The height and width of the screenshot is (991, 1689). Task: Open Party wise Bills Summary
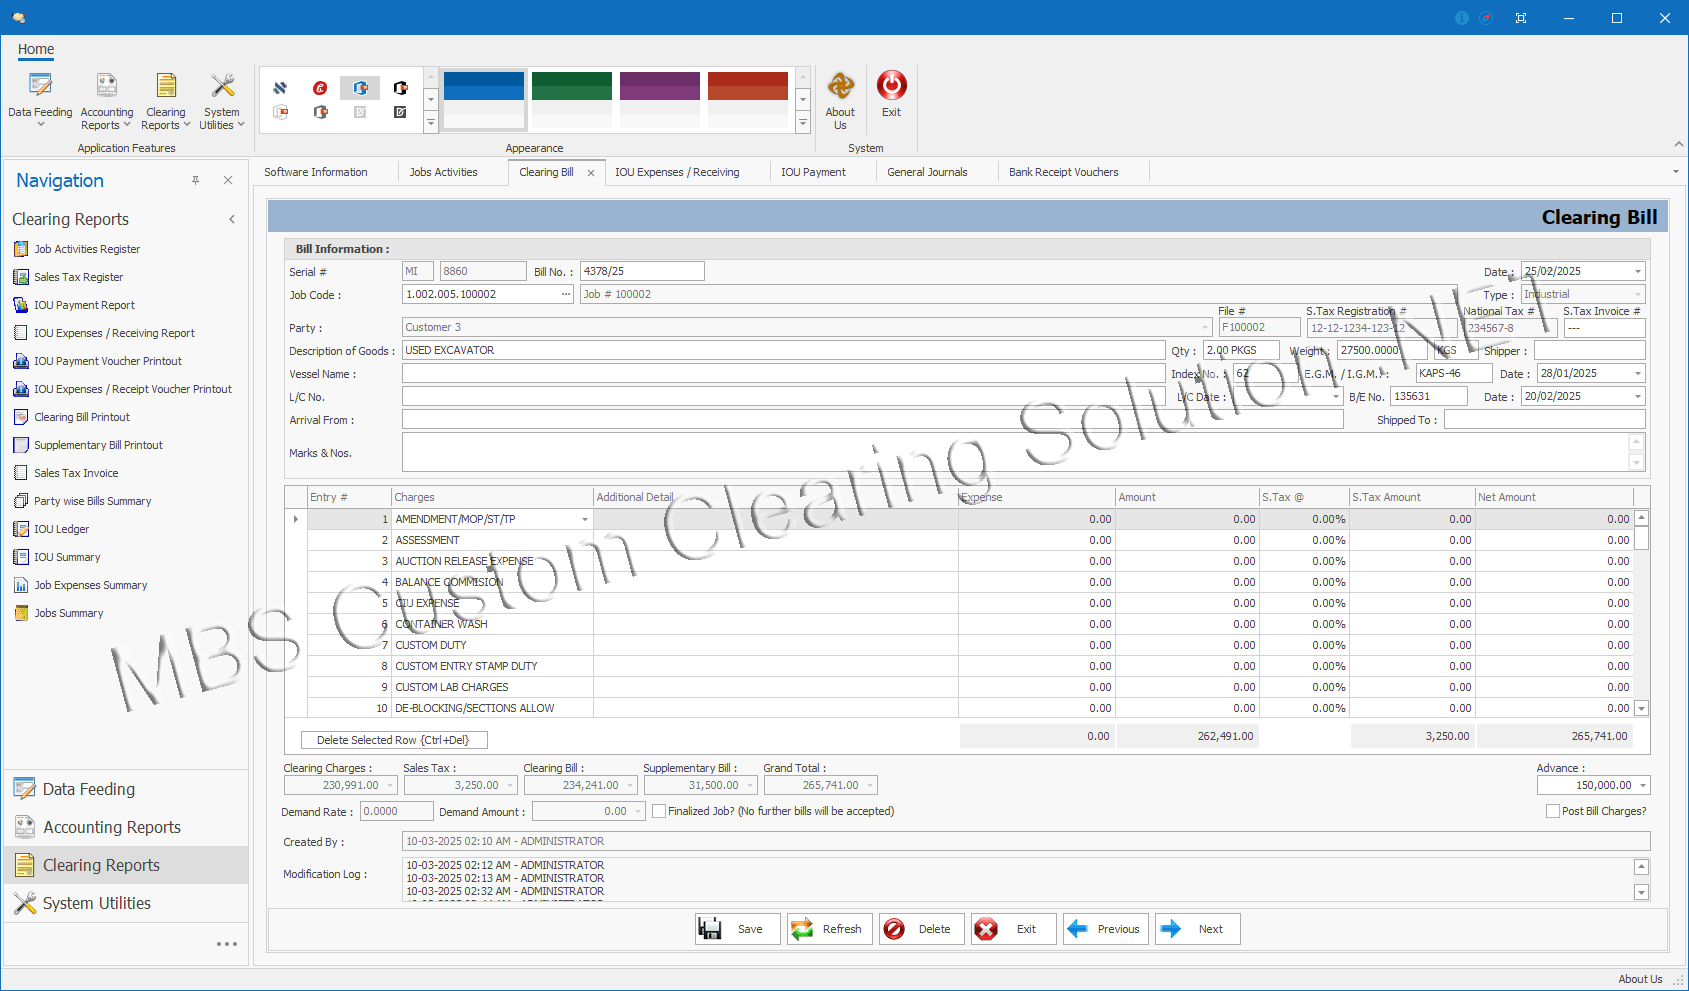tap(92, 501)
